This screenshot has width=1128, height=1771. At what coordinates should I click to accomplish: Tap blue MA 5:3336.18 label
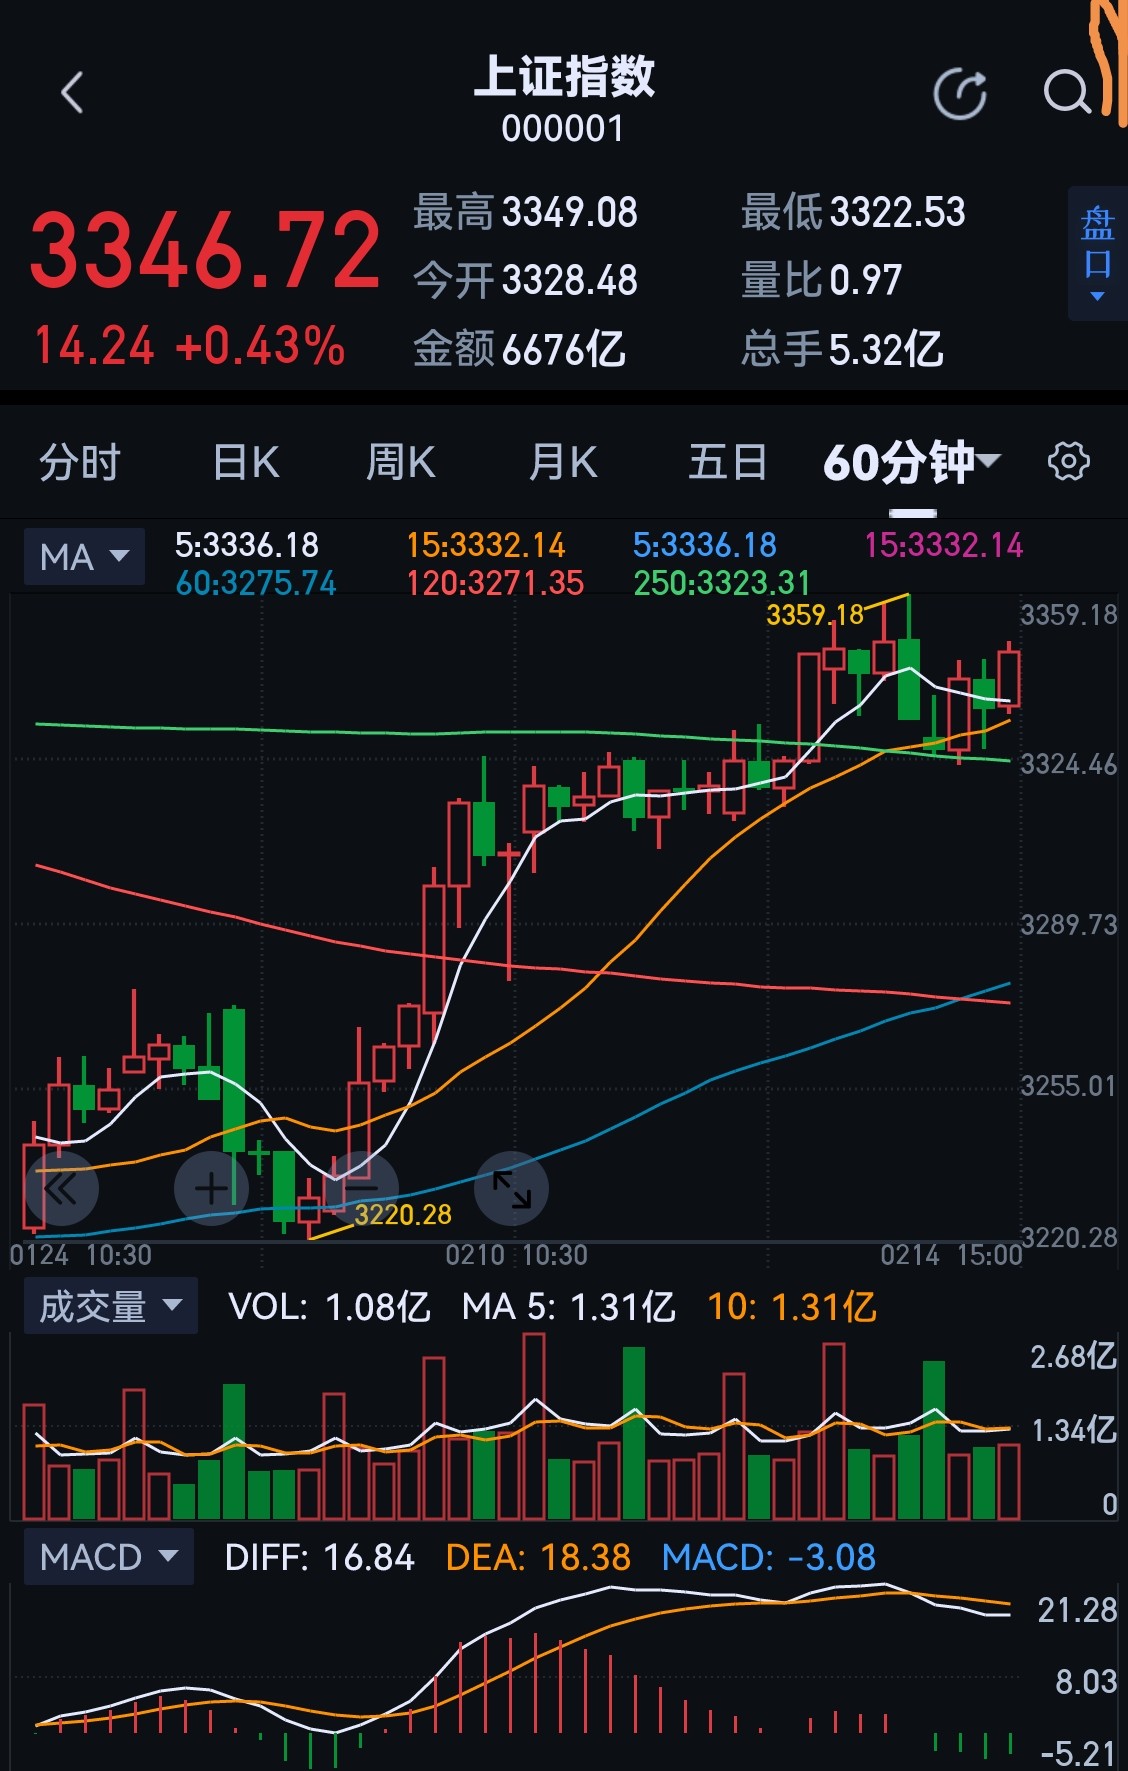tap(705, 545)
